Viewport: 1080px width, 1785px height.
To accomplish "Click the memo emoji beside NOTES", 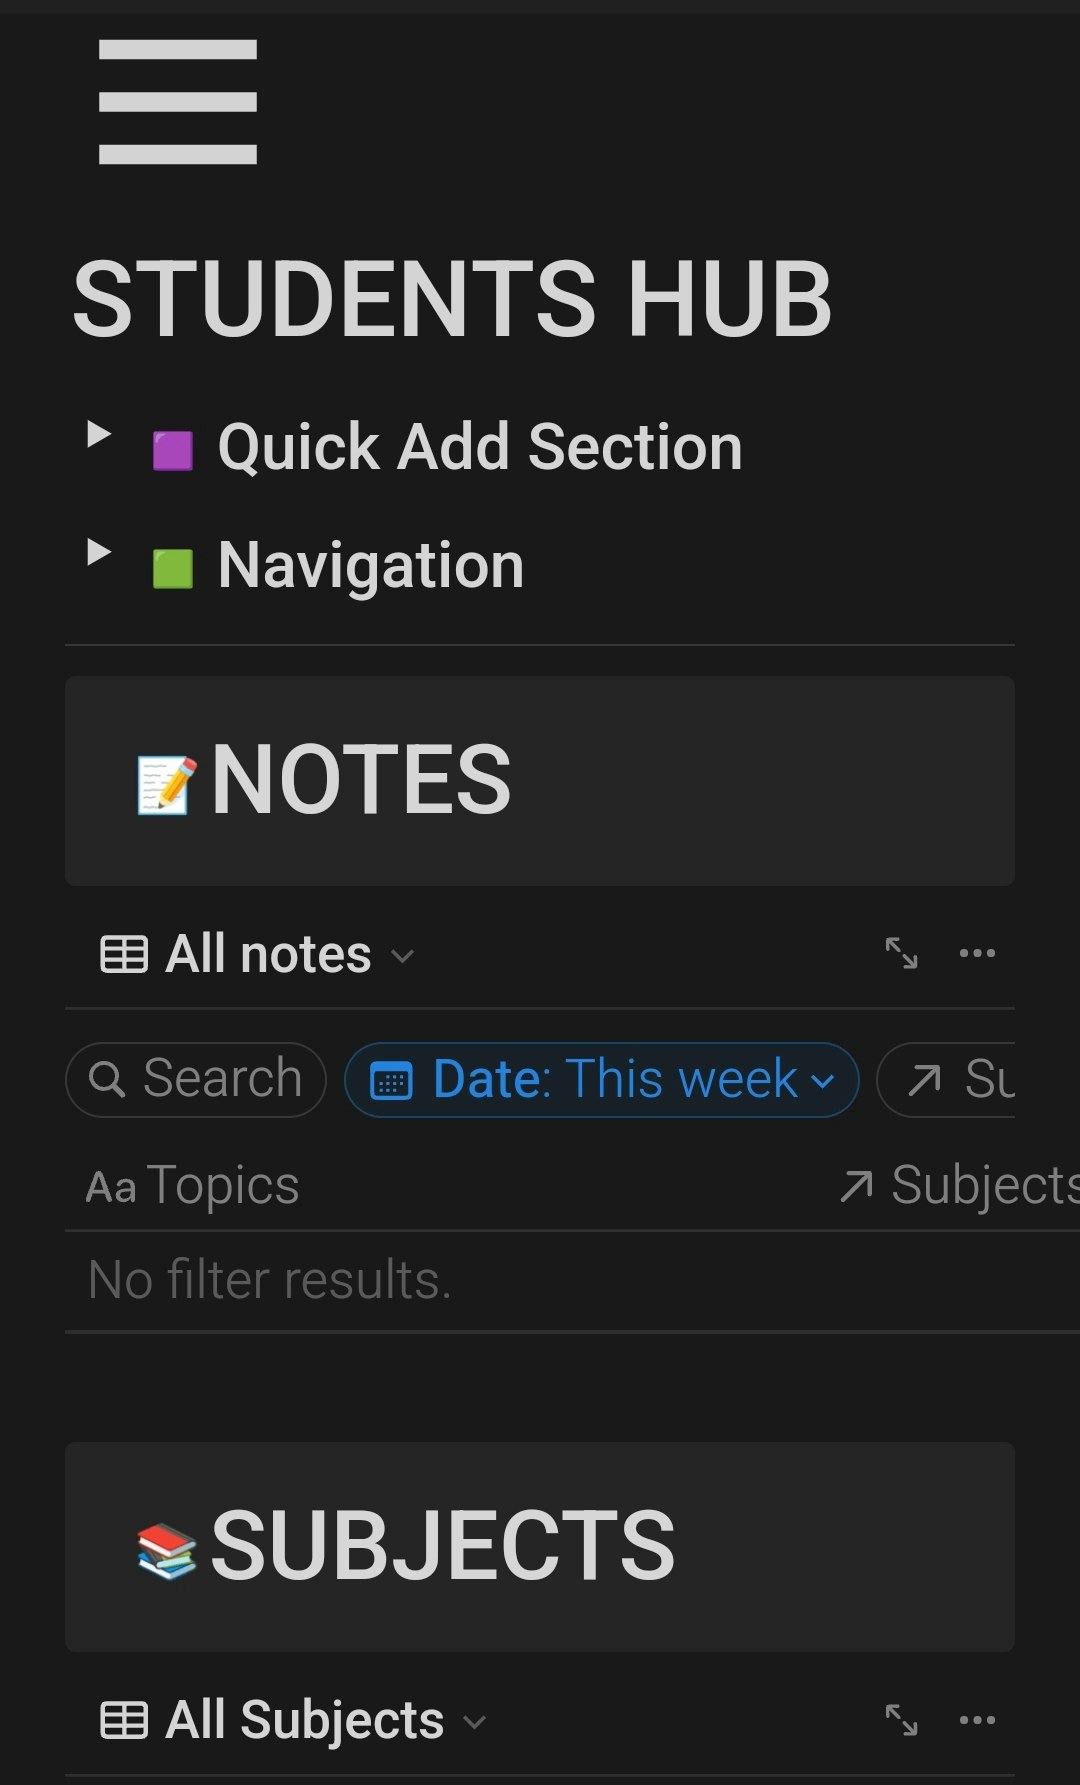I will (x=167, y=785).
